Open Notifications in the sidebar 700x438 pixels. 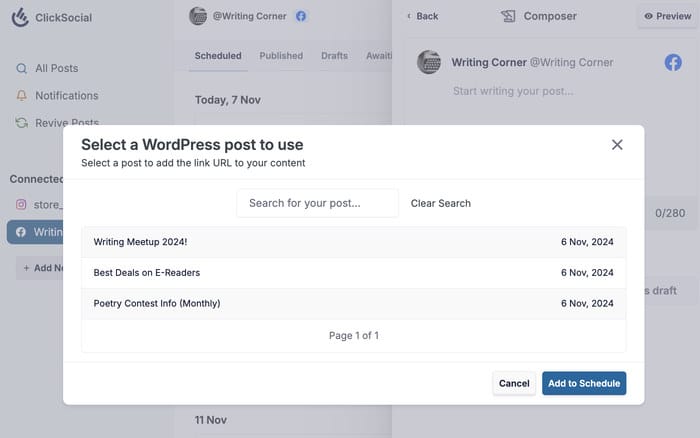coord(57,96)
